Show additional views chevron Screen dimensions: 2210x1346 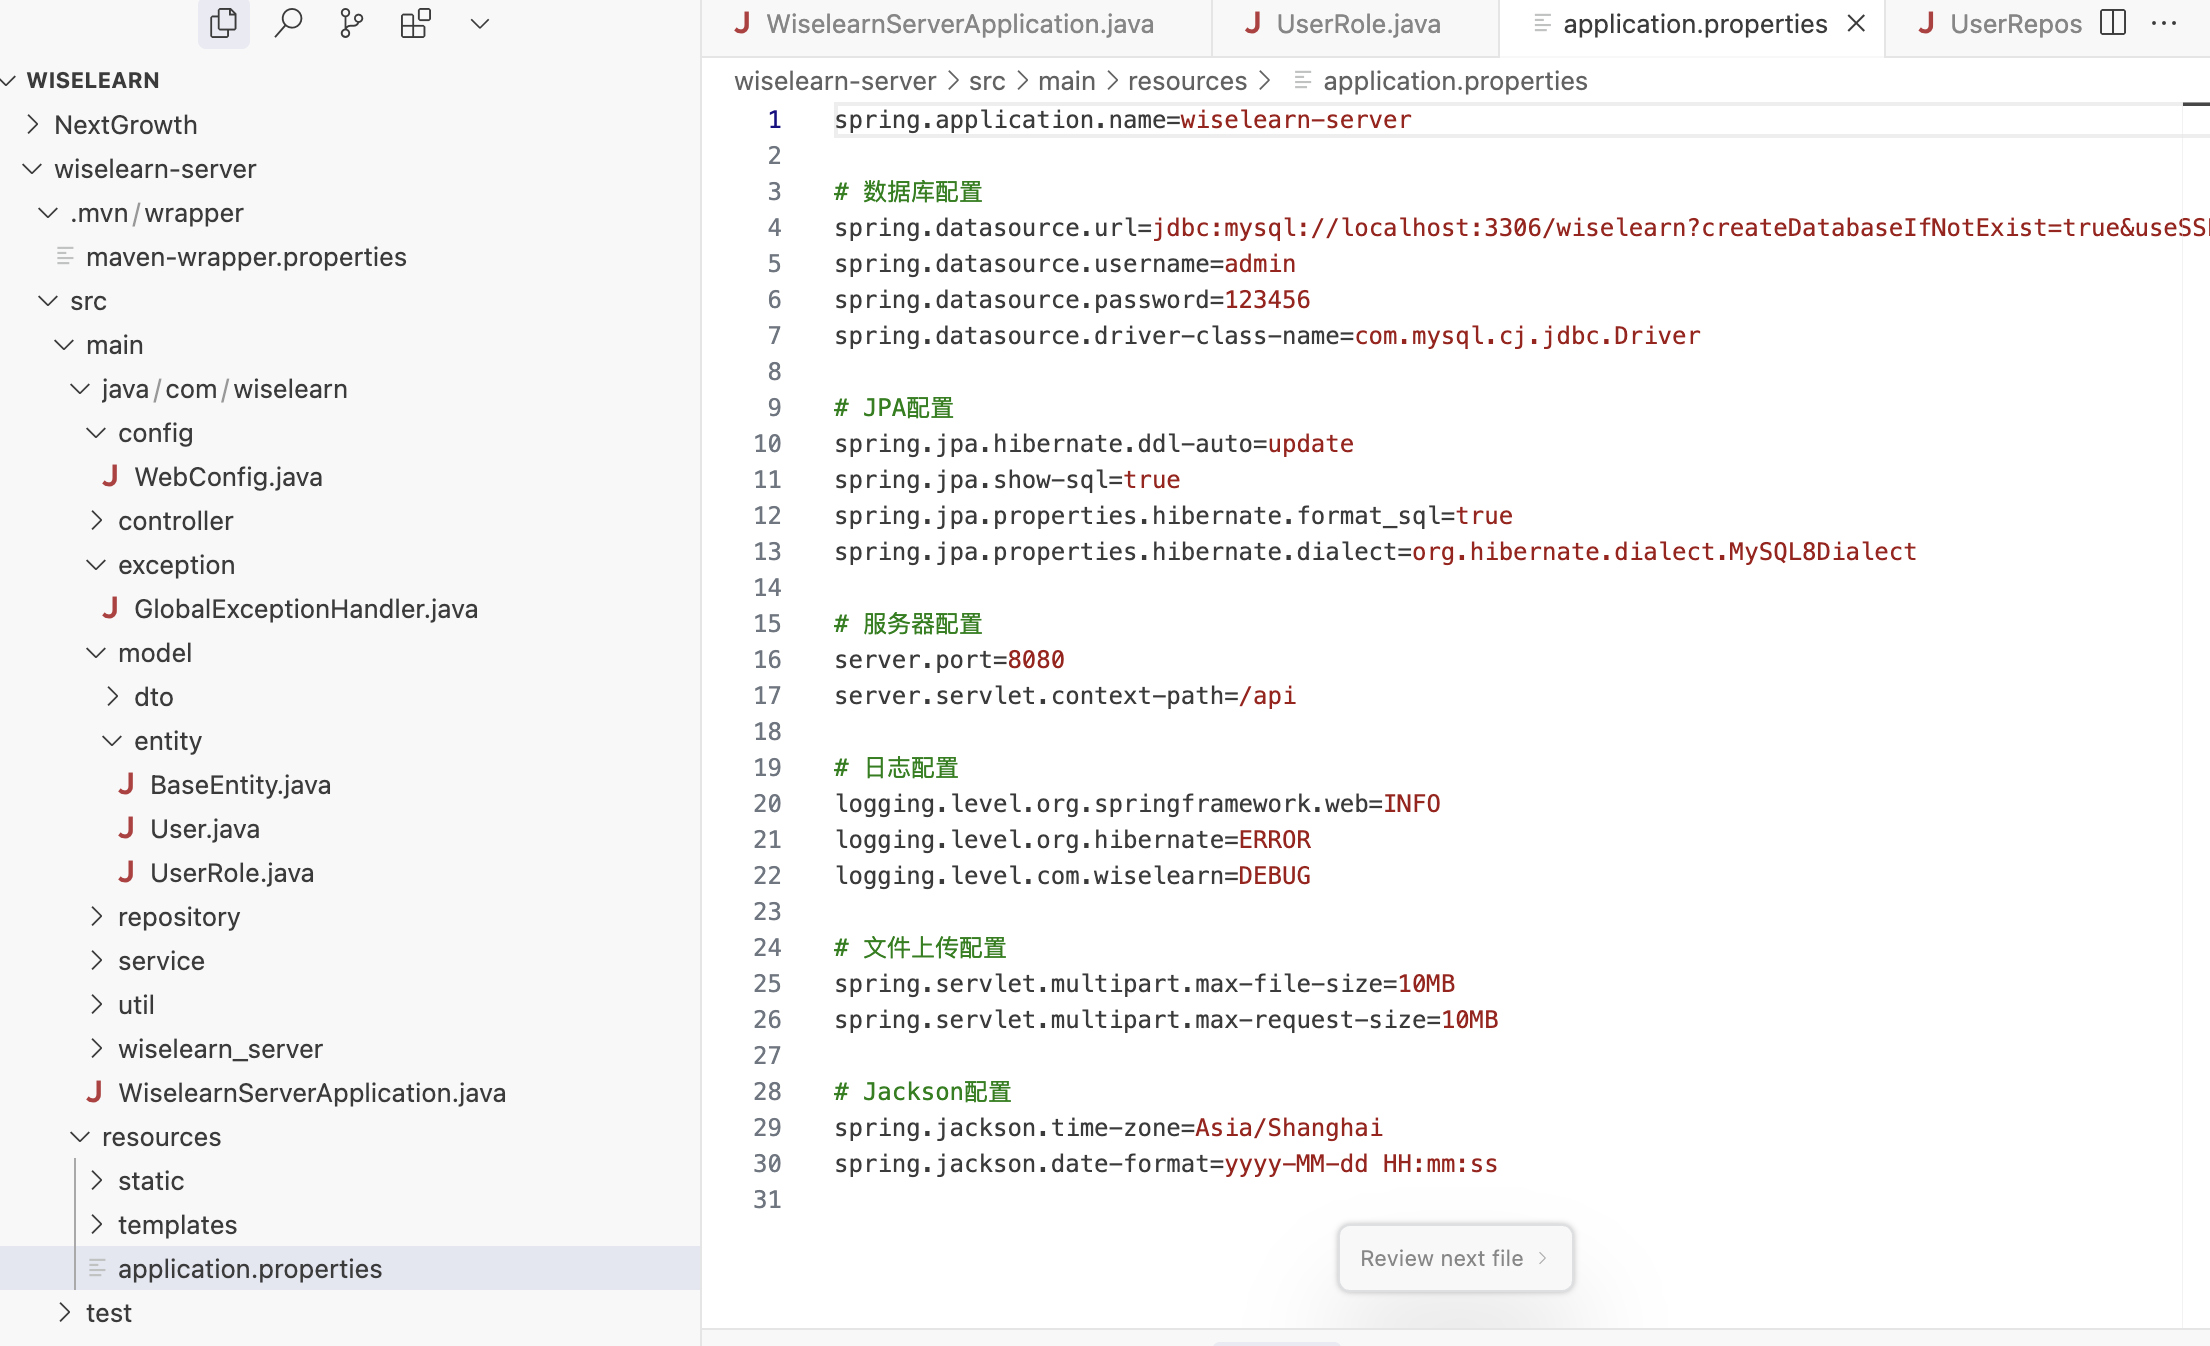[x=480, y=23]
